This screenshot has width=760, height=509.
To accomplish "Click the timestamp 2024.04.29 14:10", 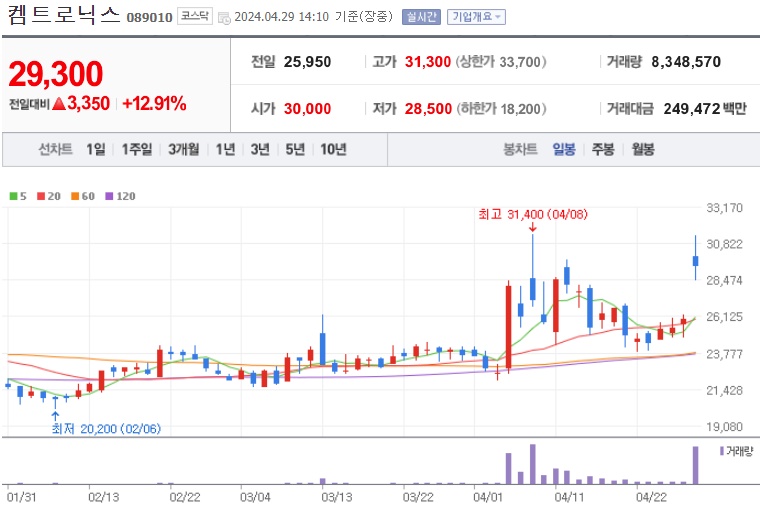I will pos(282,17).
